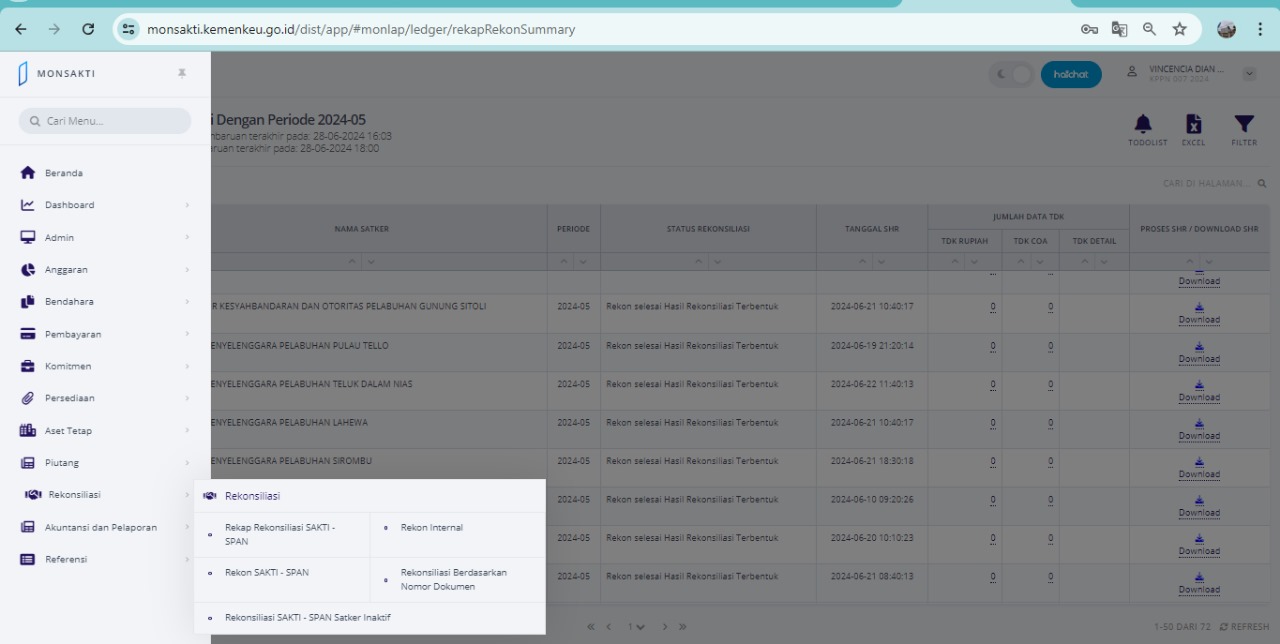Expand the Anggaran menu chevron
This screenshot has width=1280, height=644.
pyautogui.click(x=187, y=270)
